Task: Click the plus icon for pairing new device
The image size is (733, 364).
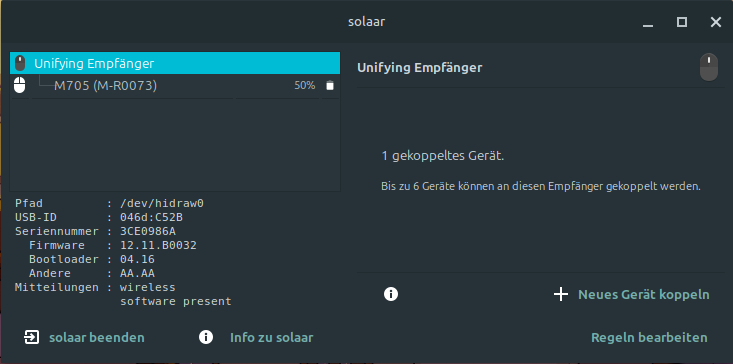Action: pos(561,294)
